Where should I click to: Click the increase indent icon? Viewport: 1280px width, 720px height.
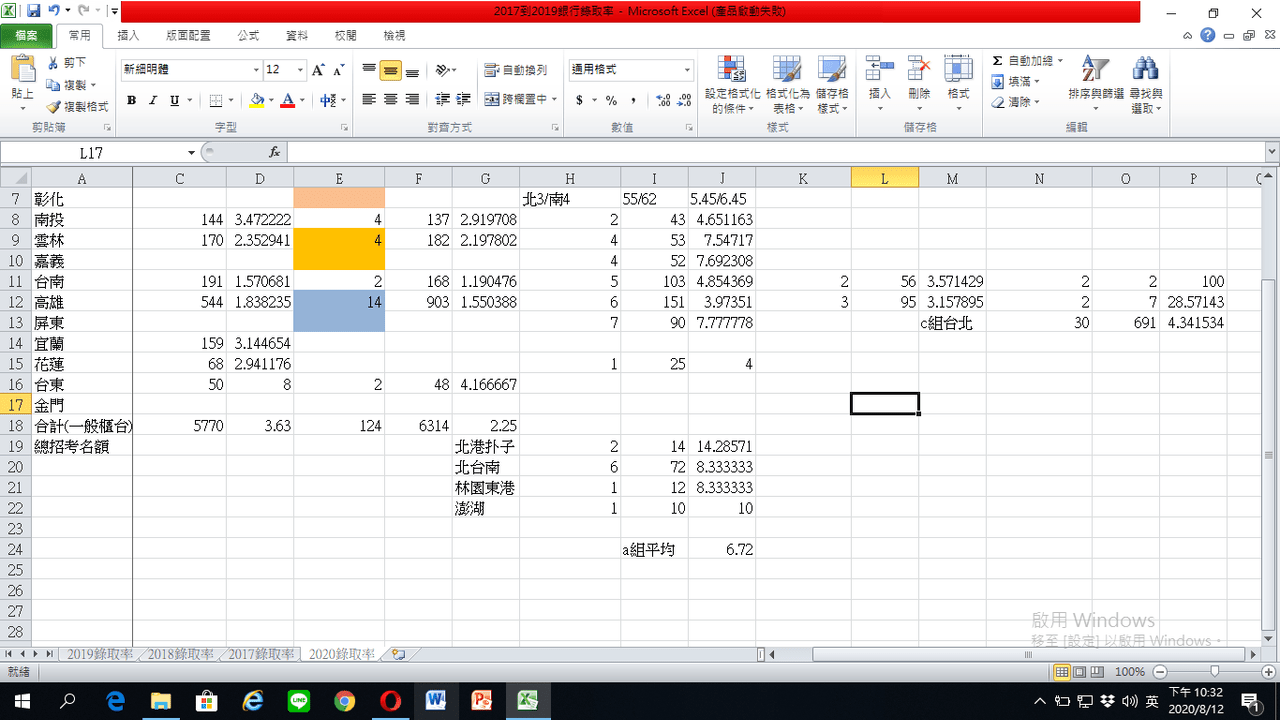point(463,100)
